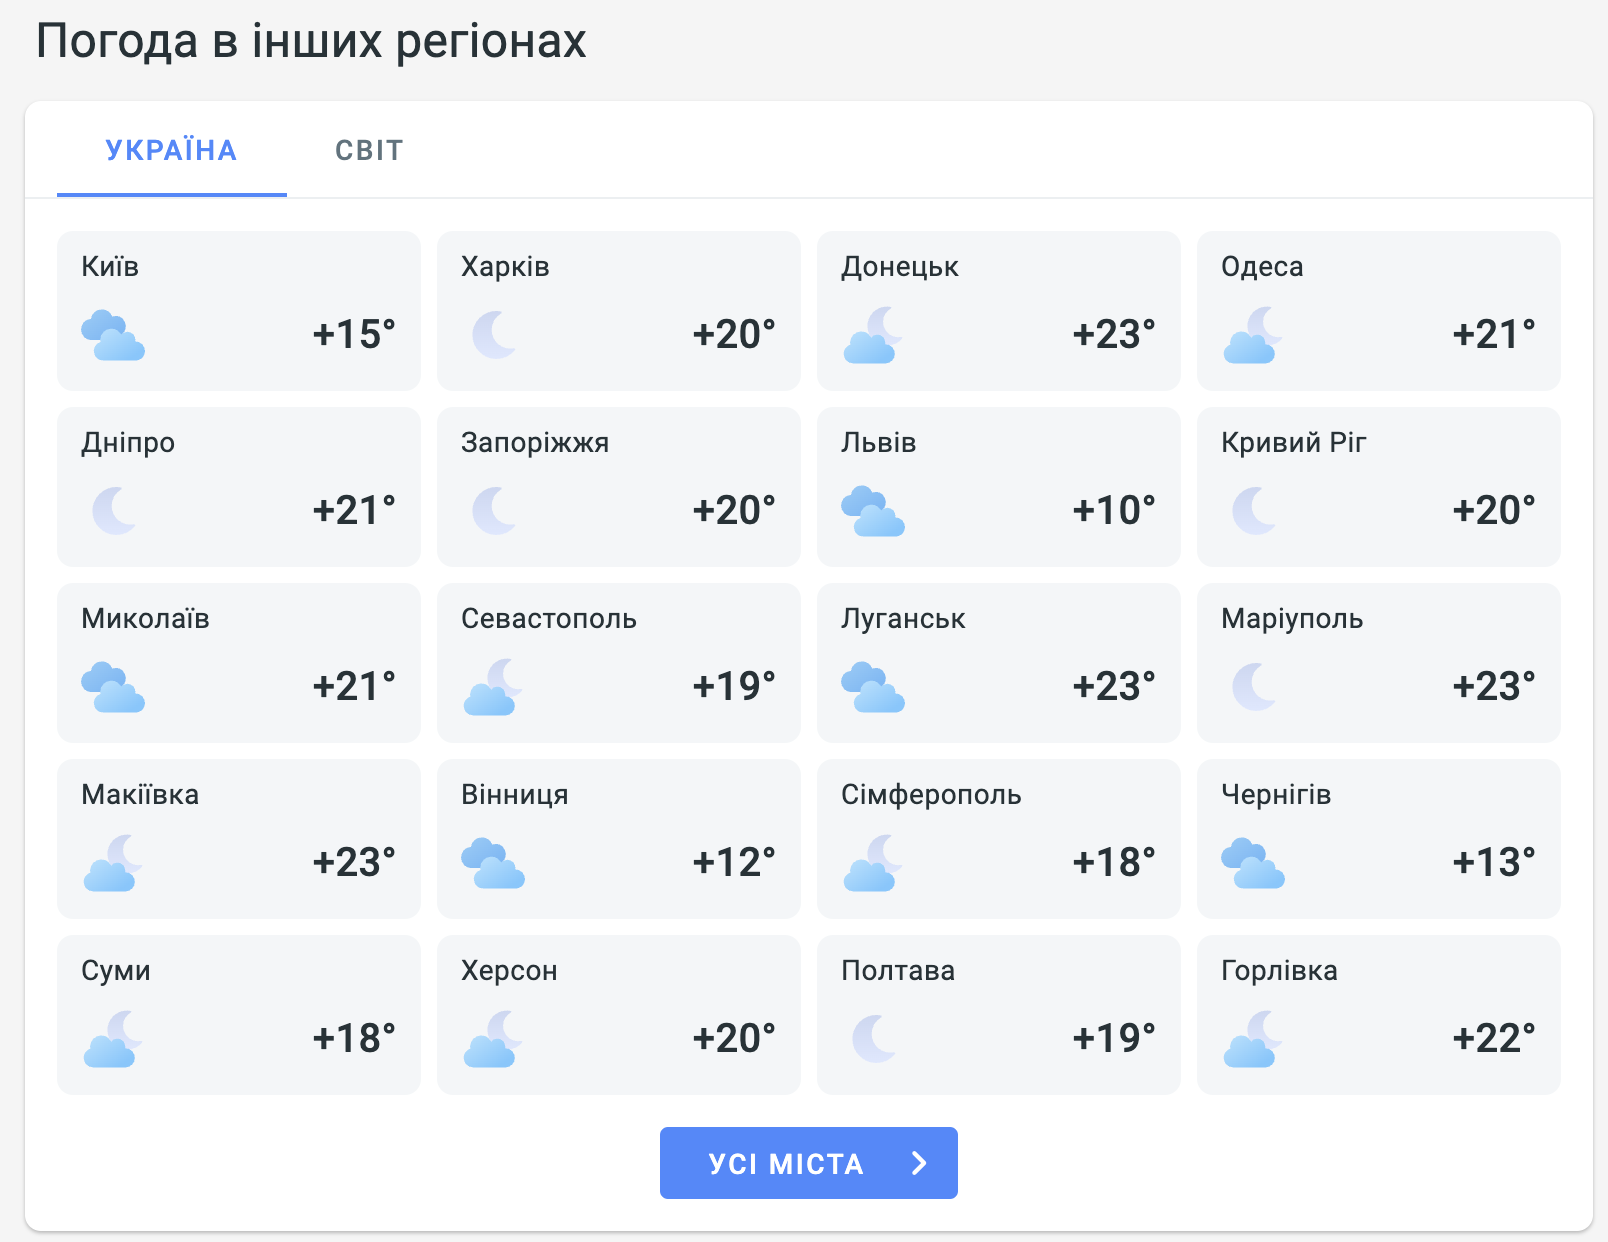The image size is (1608, 1242).
Task: Click the cloudy moon icon for Донецьк
Action: point(873,335)
